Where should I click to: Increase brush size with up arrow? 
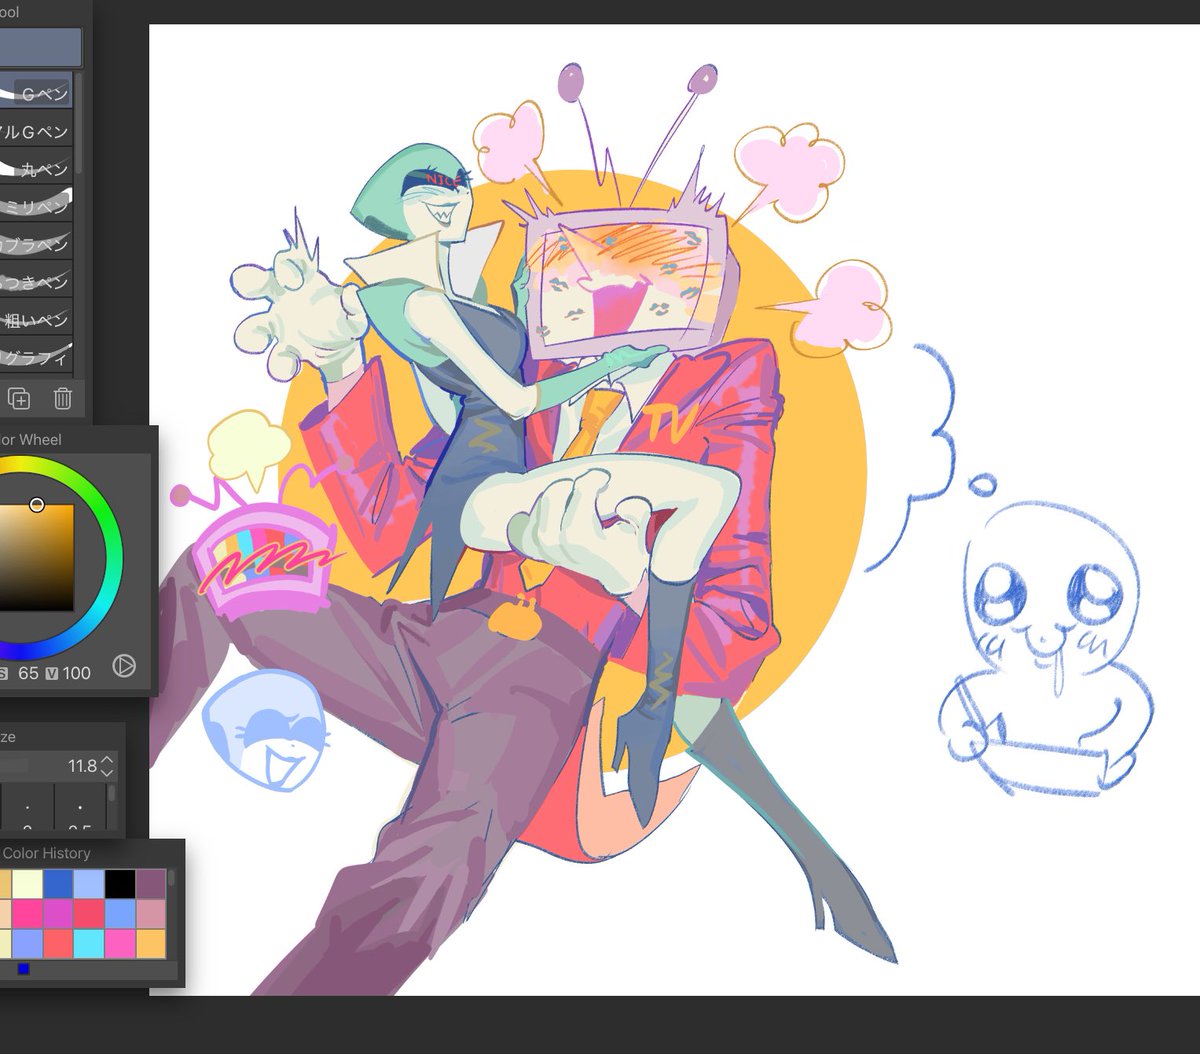[x=108, y=761]
